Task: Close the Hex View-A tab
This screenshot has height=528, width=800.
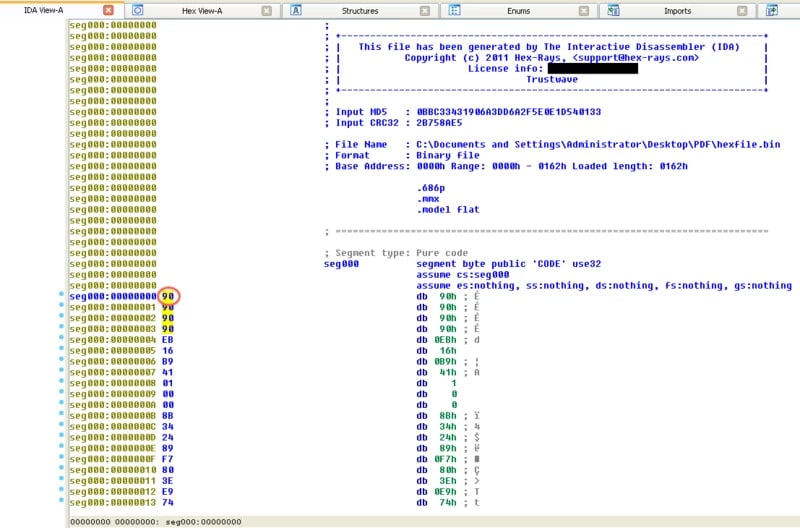Action: coord(266,10)
